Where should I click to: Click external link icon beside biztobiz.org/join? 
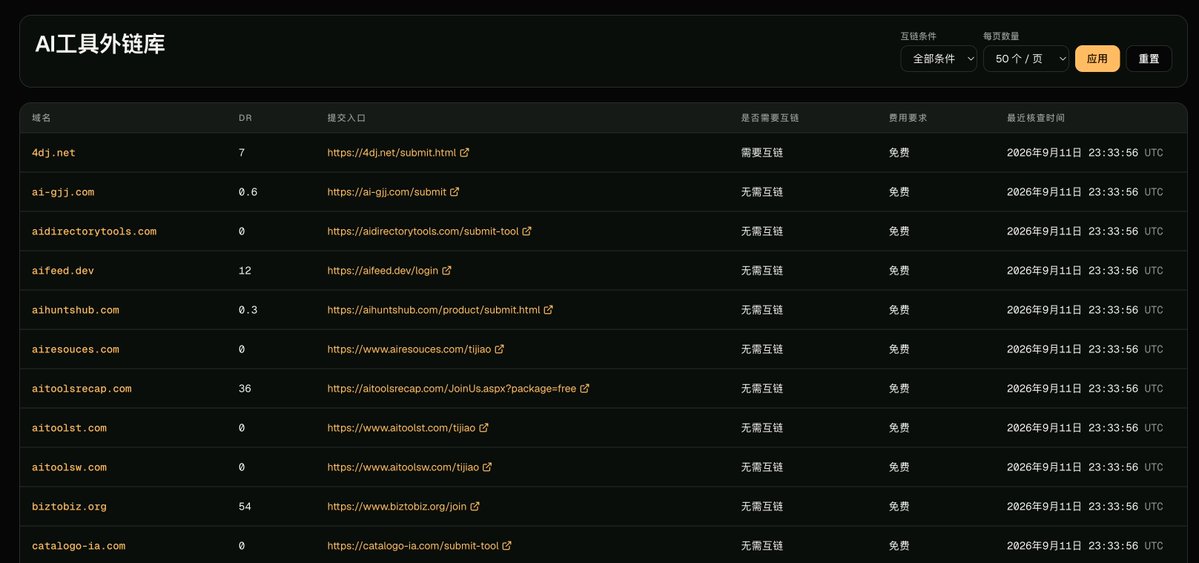475,506
